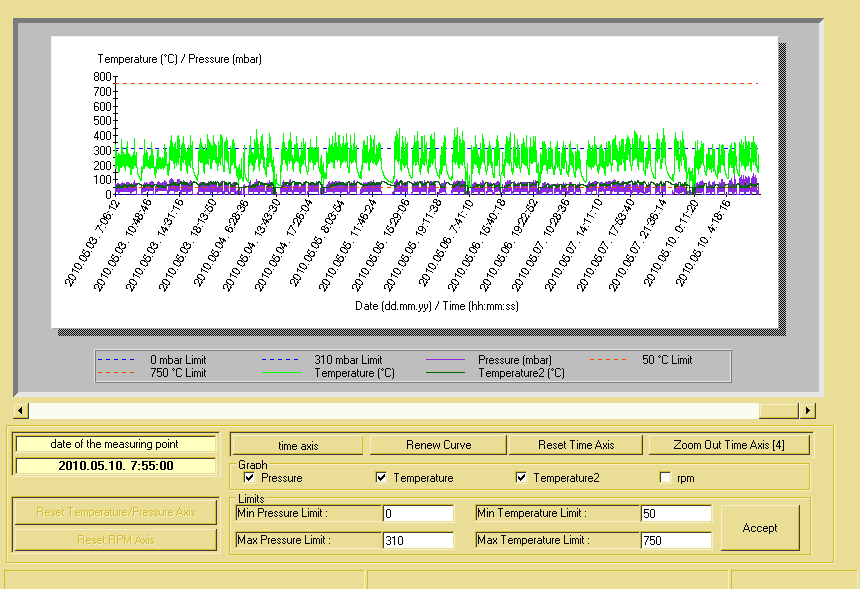This screenshot has width=860, height=589.
Task: Uncheck the Temperature2 graph checkbox
Action: (x=521, y=478)
